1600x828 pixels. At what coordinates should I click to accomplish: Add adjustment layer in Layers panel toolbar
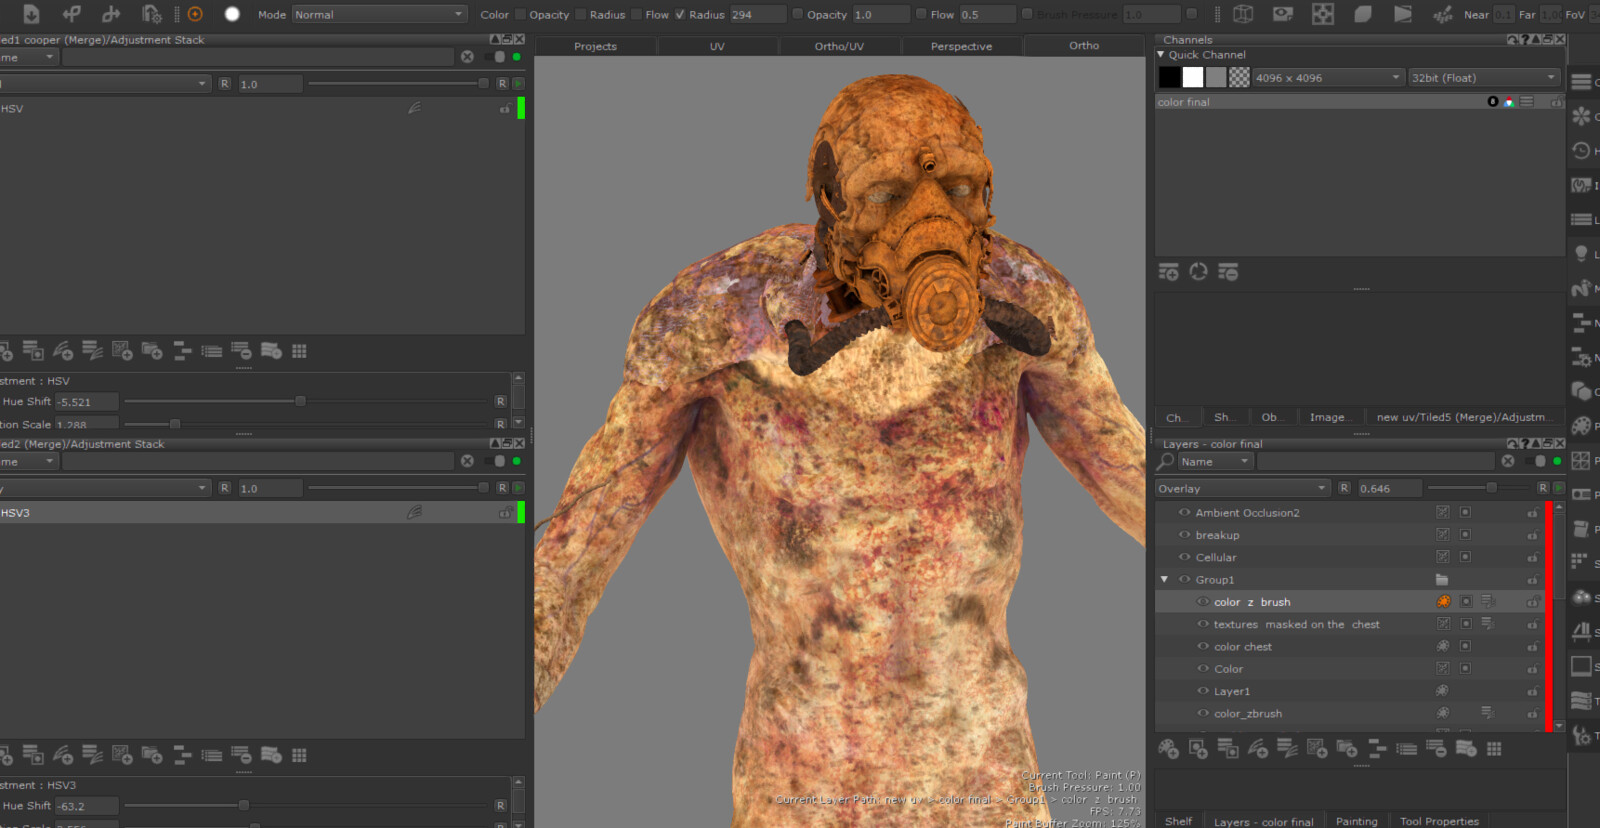pos(1258,749)
